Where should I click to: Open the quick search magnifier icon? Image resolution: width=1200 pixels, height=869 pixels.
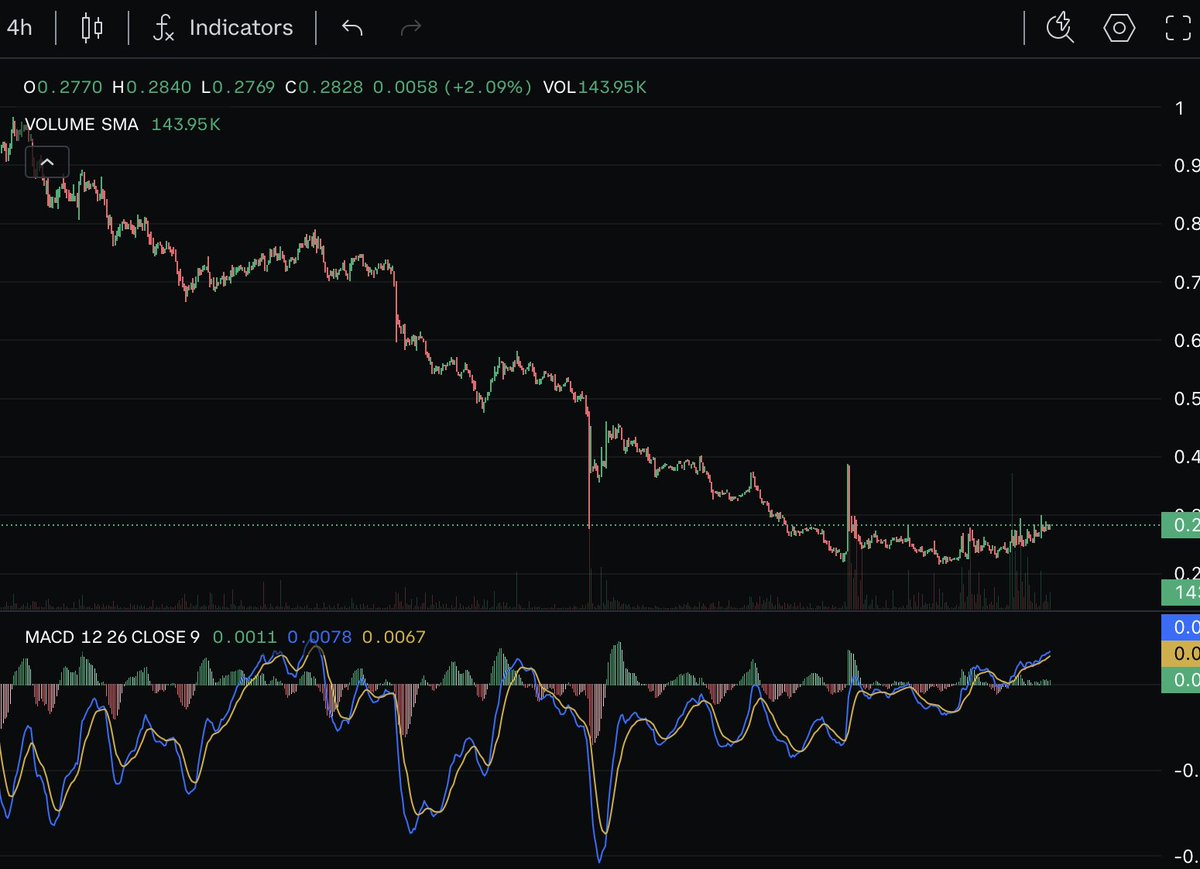1059,29
